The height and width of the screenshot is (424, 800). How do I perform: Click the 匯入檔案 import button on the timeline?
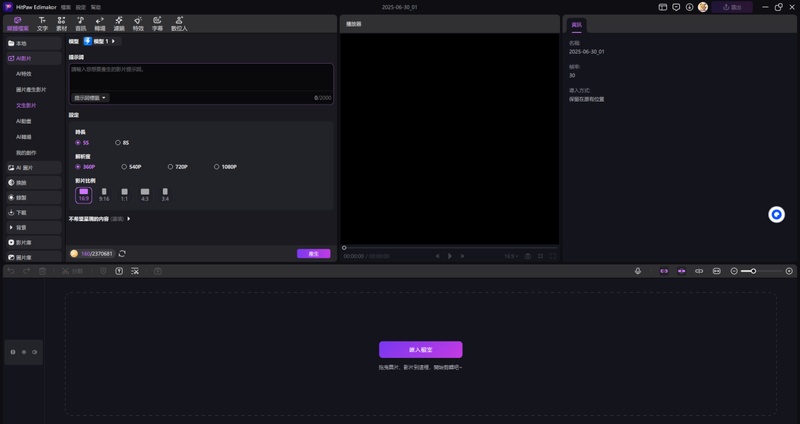(420, 350)
